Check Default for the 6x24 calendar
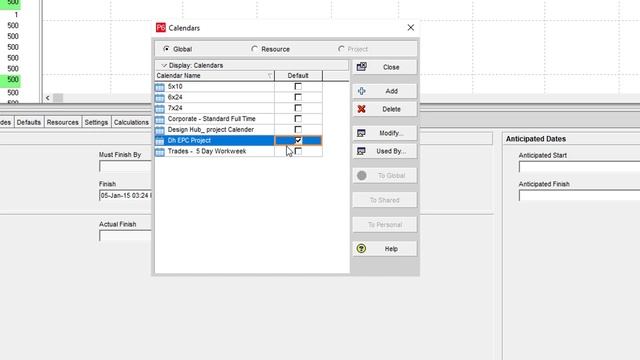The height and width of the screenshot is (360, 640). coord(298,97)
